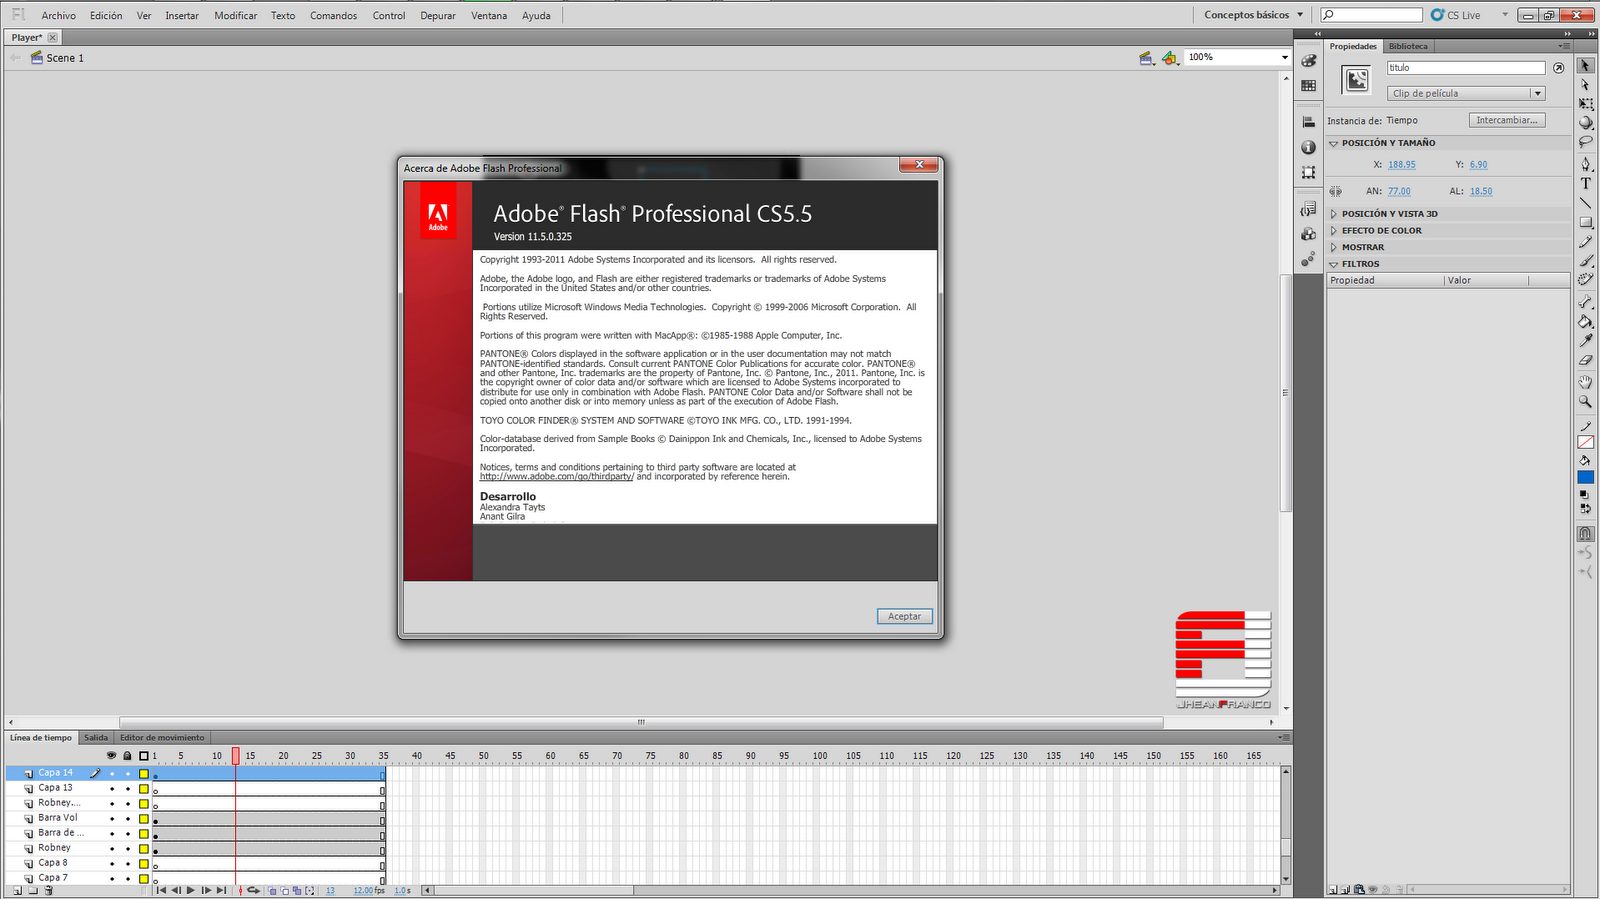Toggle outline mode for Capa 8 layer
The height and width of the screenshot is (899, 1600).
144,863
